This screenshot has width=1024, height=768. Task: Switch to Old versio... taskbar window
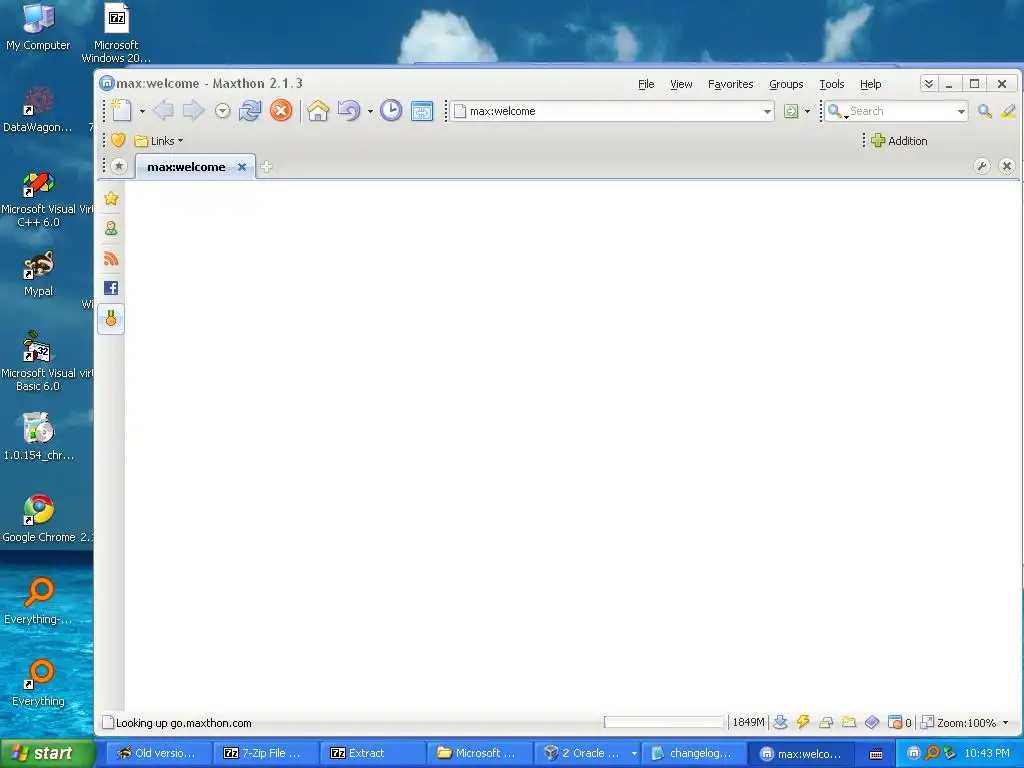coord(159,753)
